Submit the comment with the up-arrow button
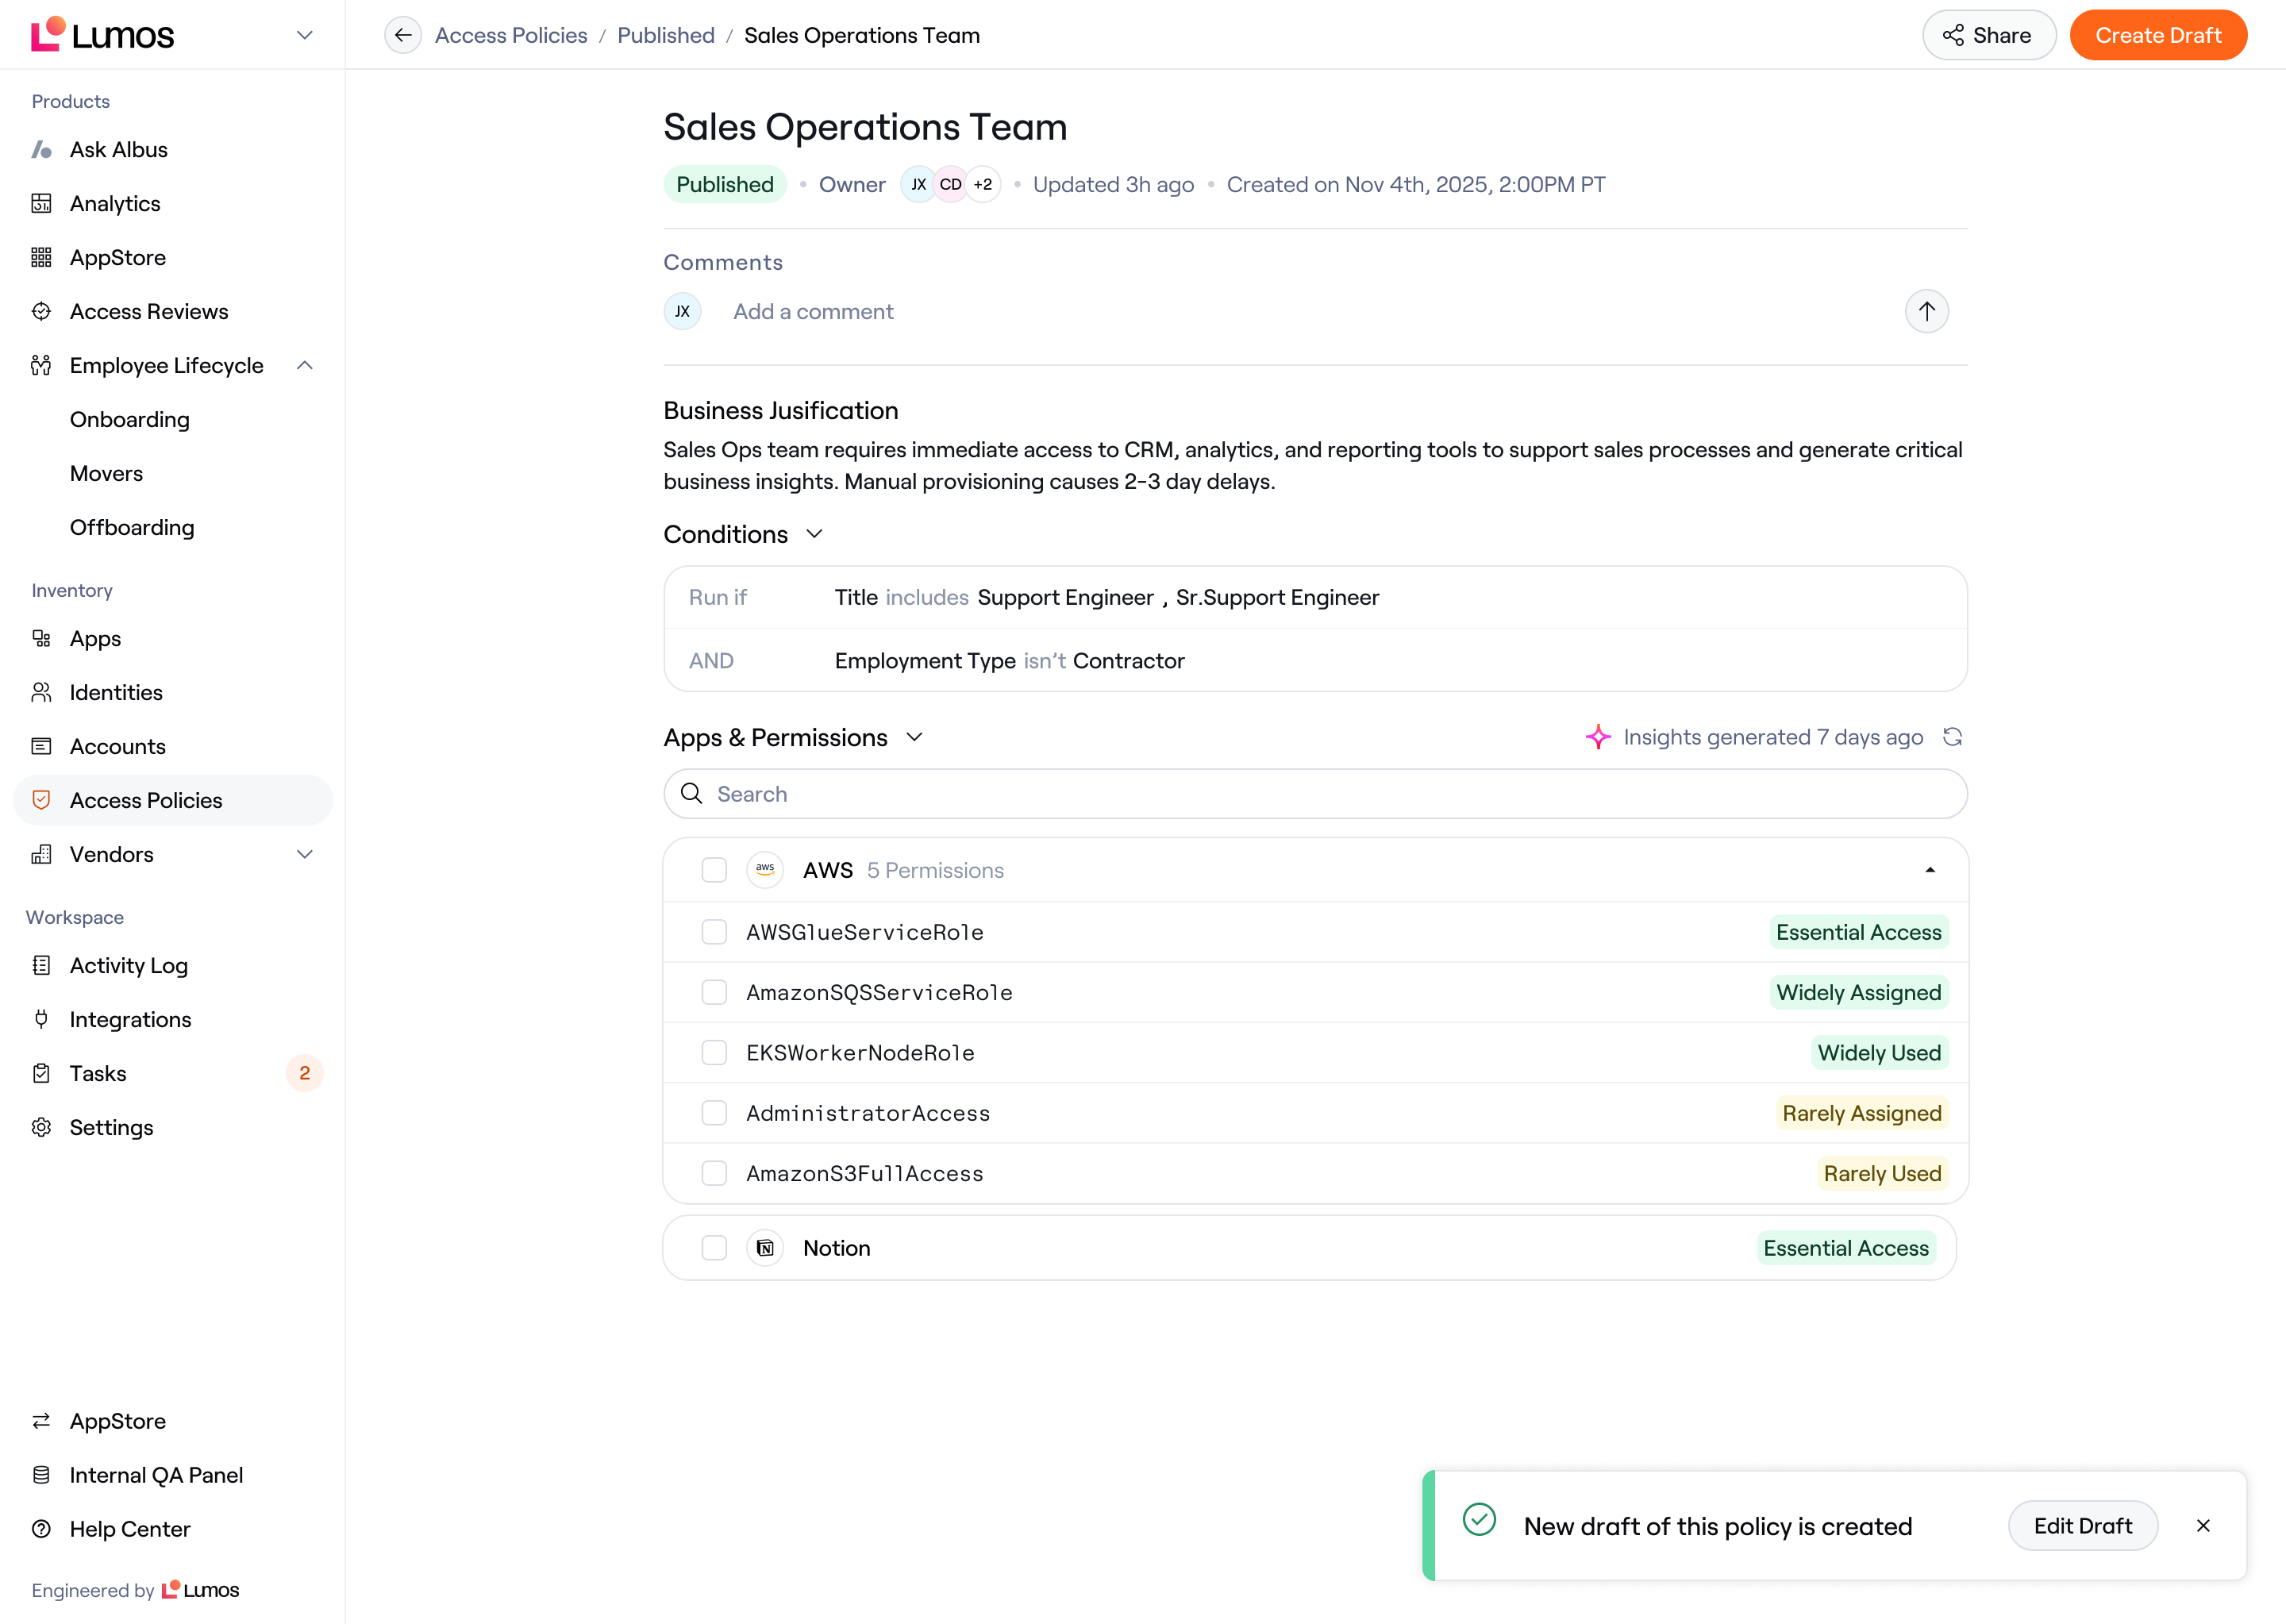2286x1624 pixels. click(x=1926, y=312)
